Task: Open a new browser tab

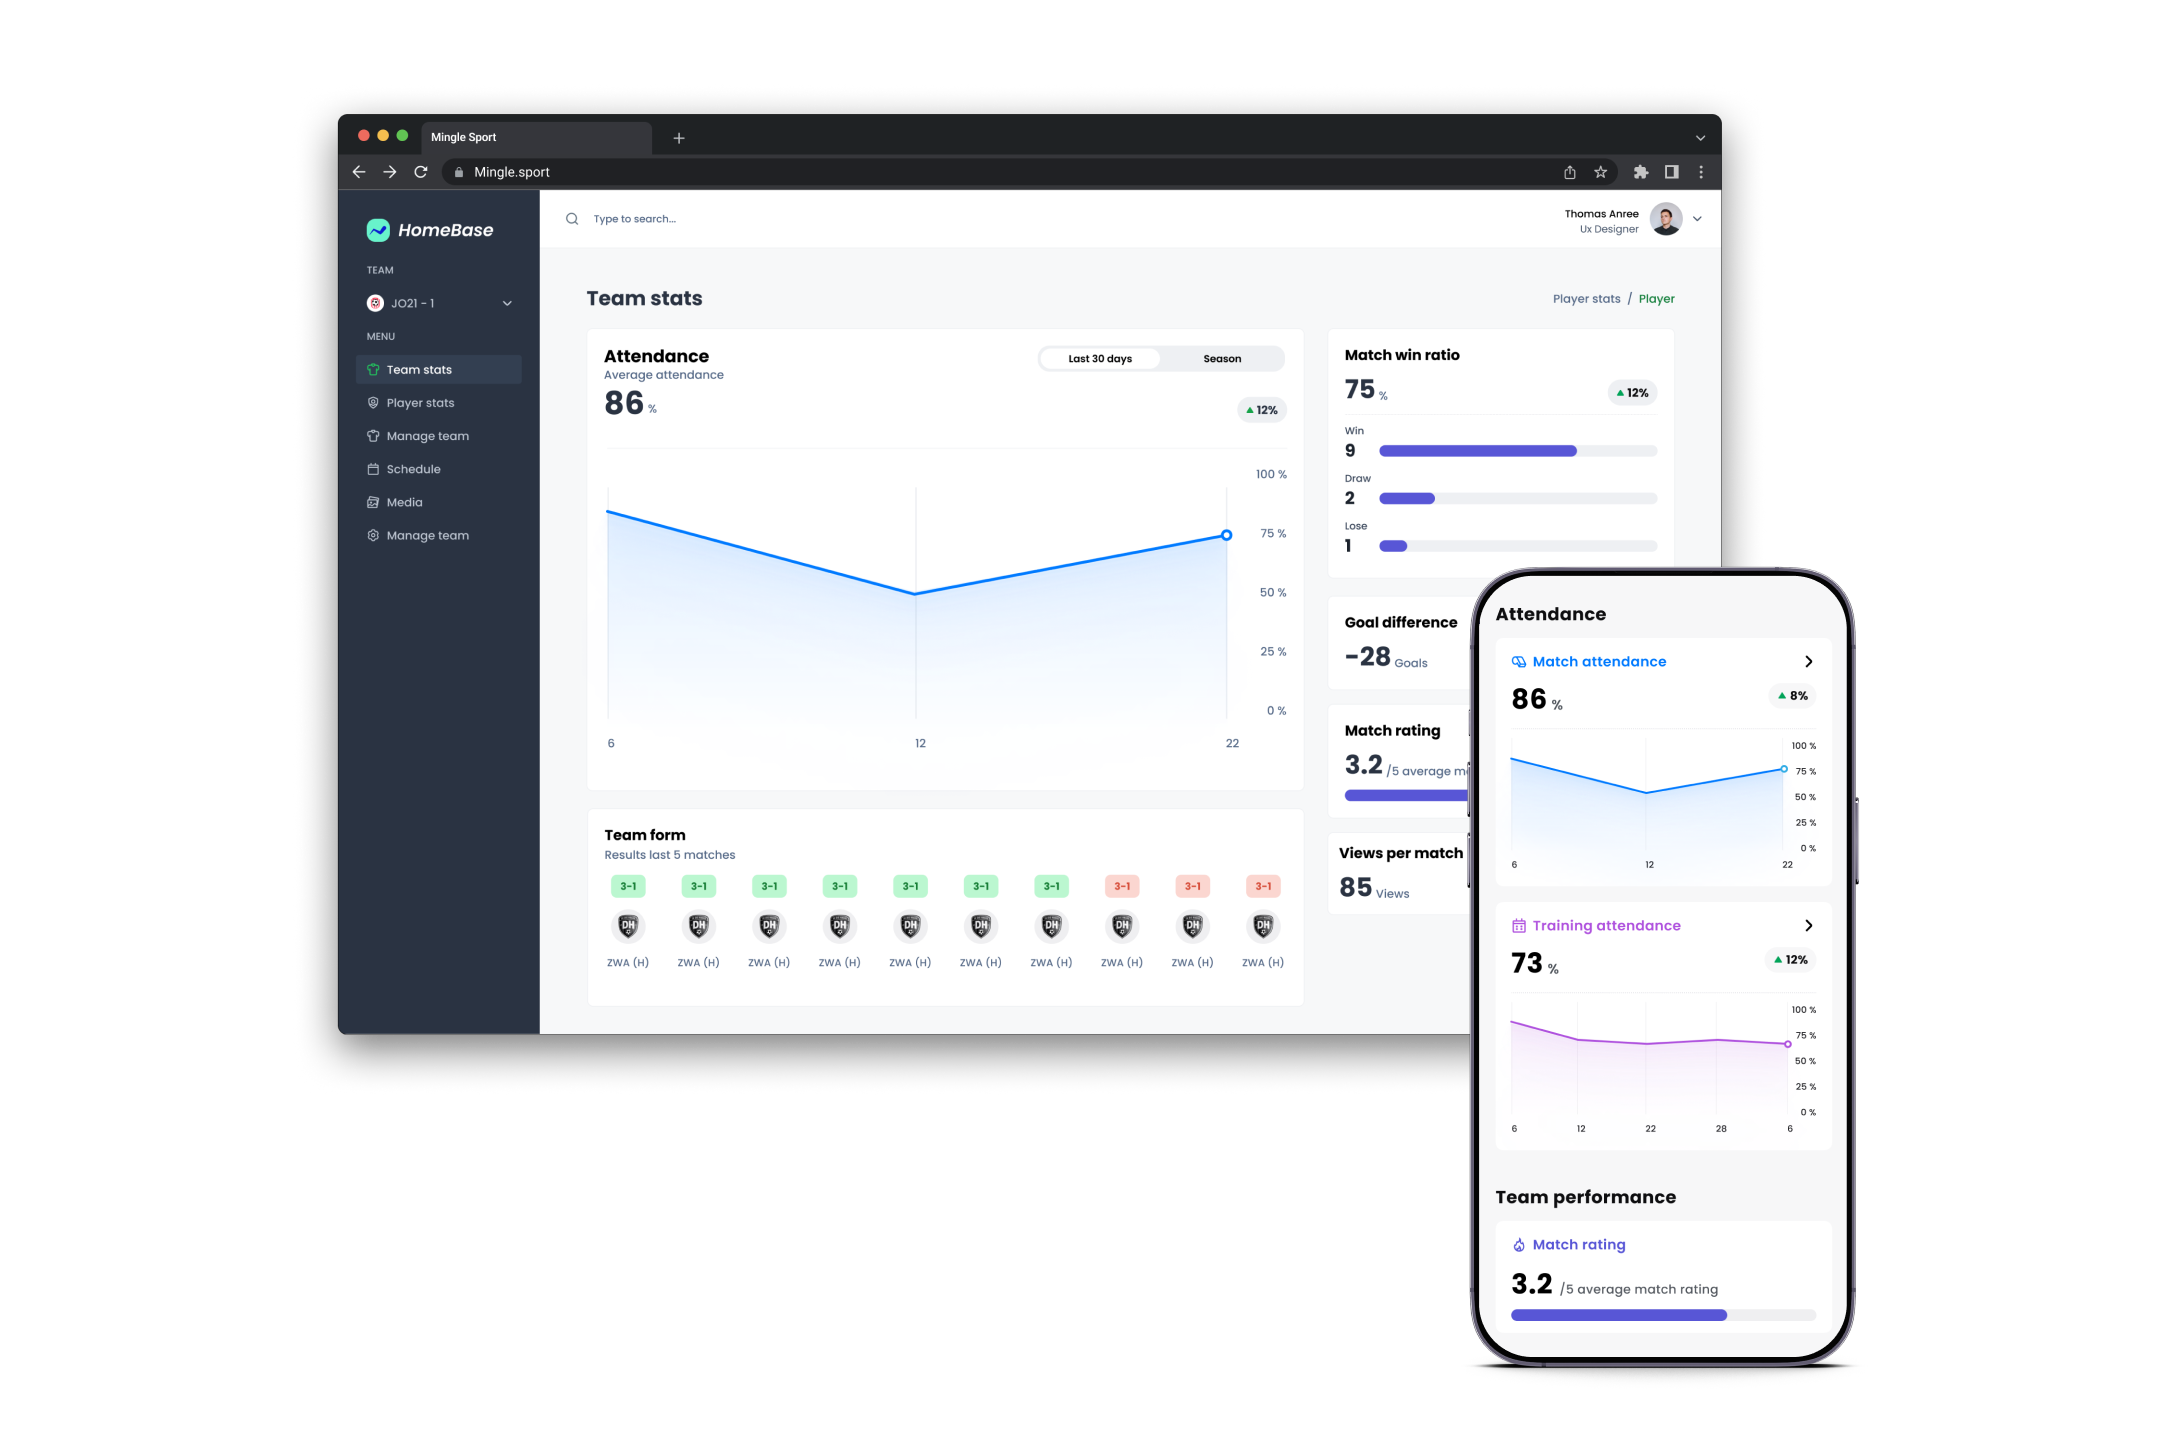Action: 679,138
